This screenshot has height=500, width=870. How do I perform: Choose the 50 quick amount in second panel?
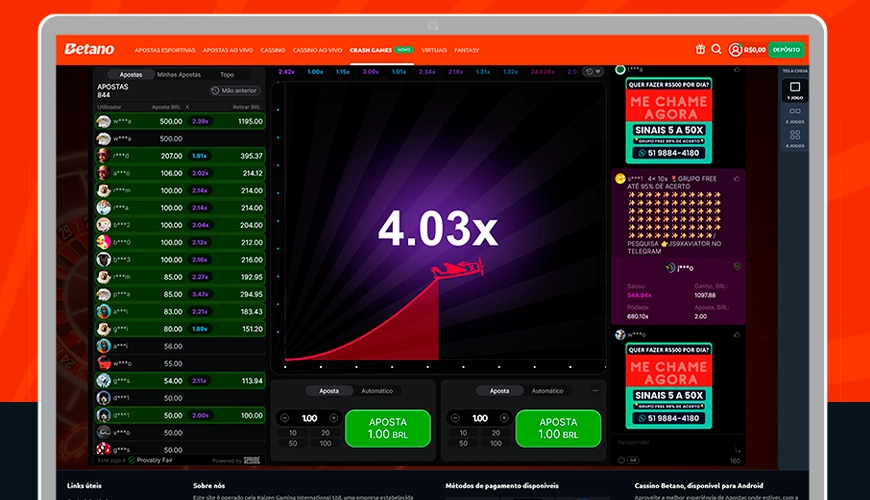[463, 443]
